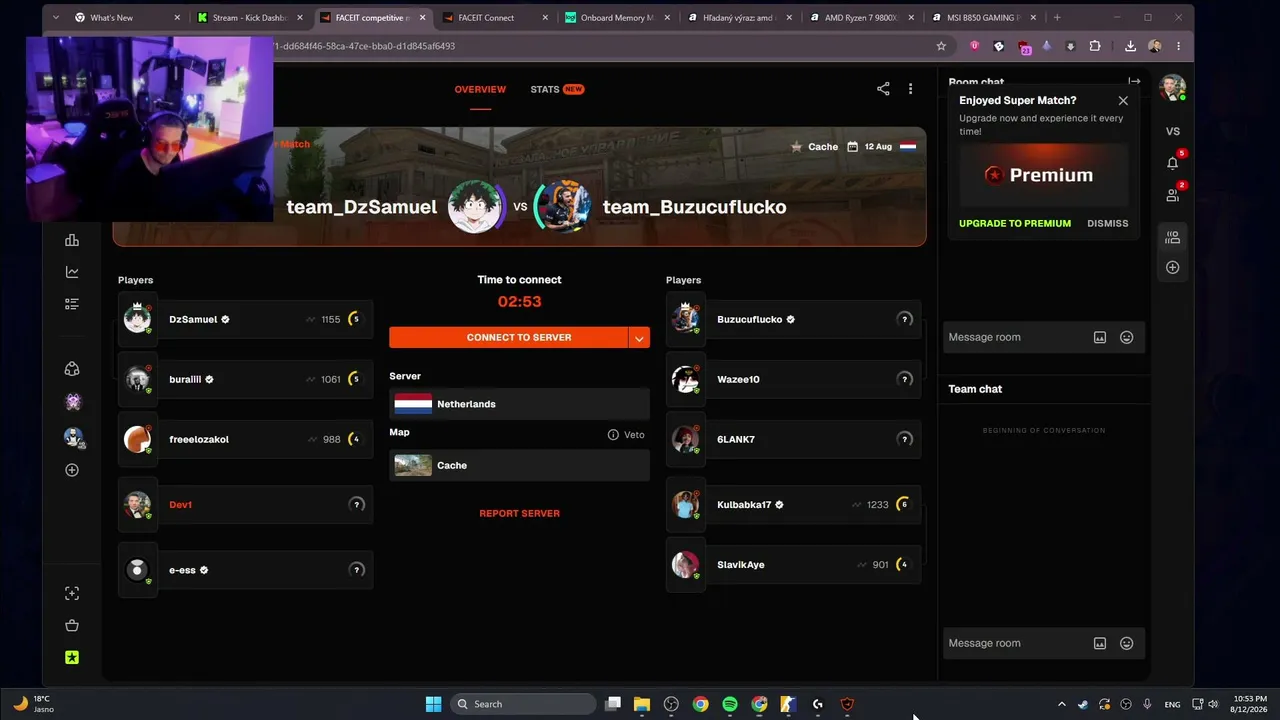
Task: Open File Explorer from the taskbar
Action: pyautogui.click(x=642, y=704)
